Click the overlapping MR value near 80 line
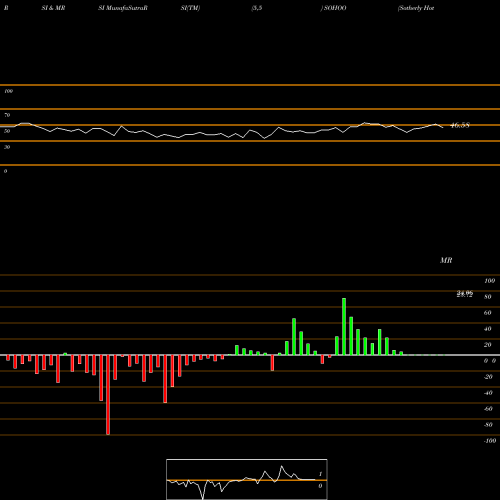The height and width of the screenshot is (500, 500). (x=465, y=294)
